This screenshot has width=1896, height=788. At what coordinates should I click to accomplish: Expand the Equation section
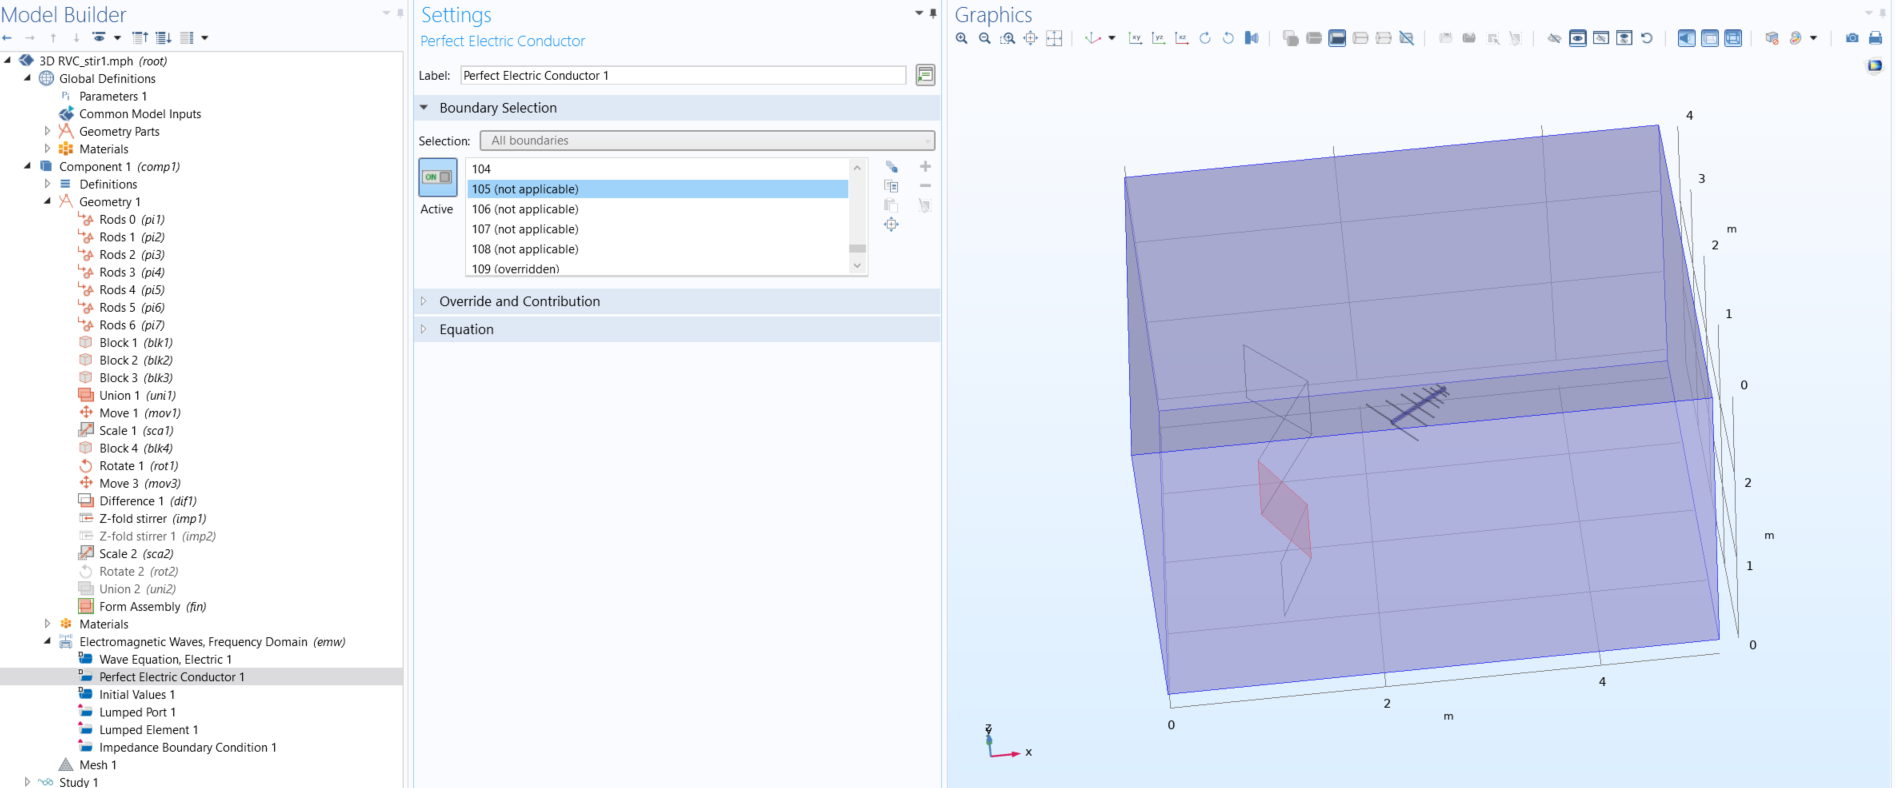click(466, 329)
